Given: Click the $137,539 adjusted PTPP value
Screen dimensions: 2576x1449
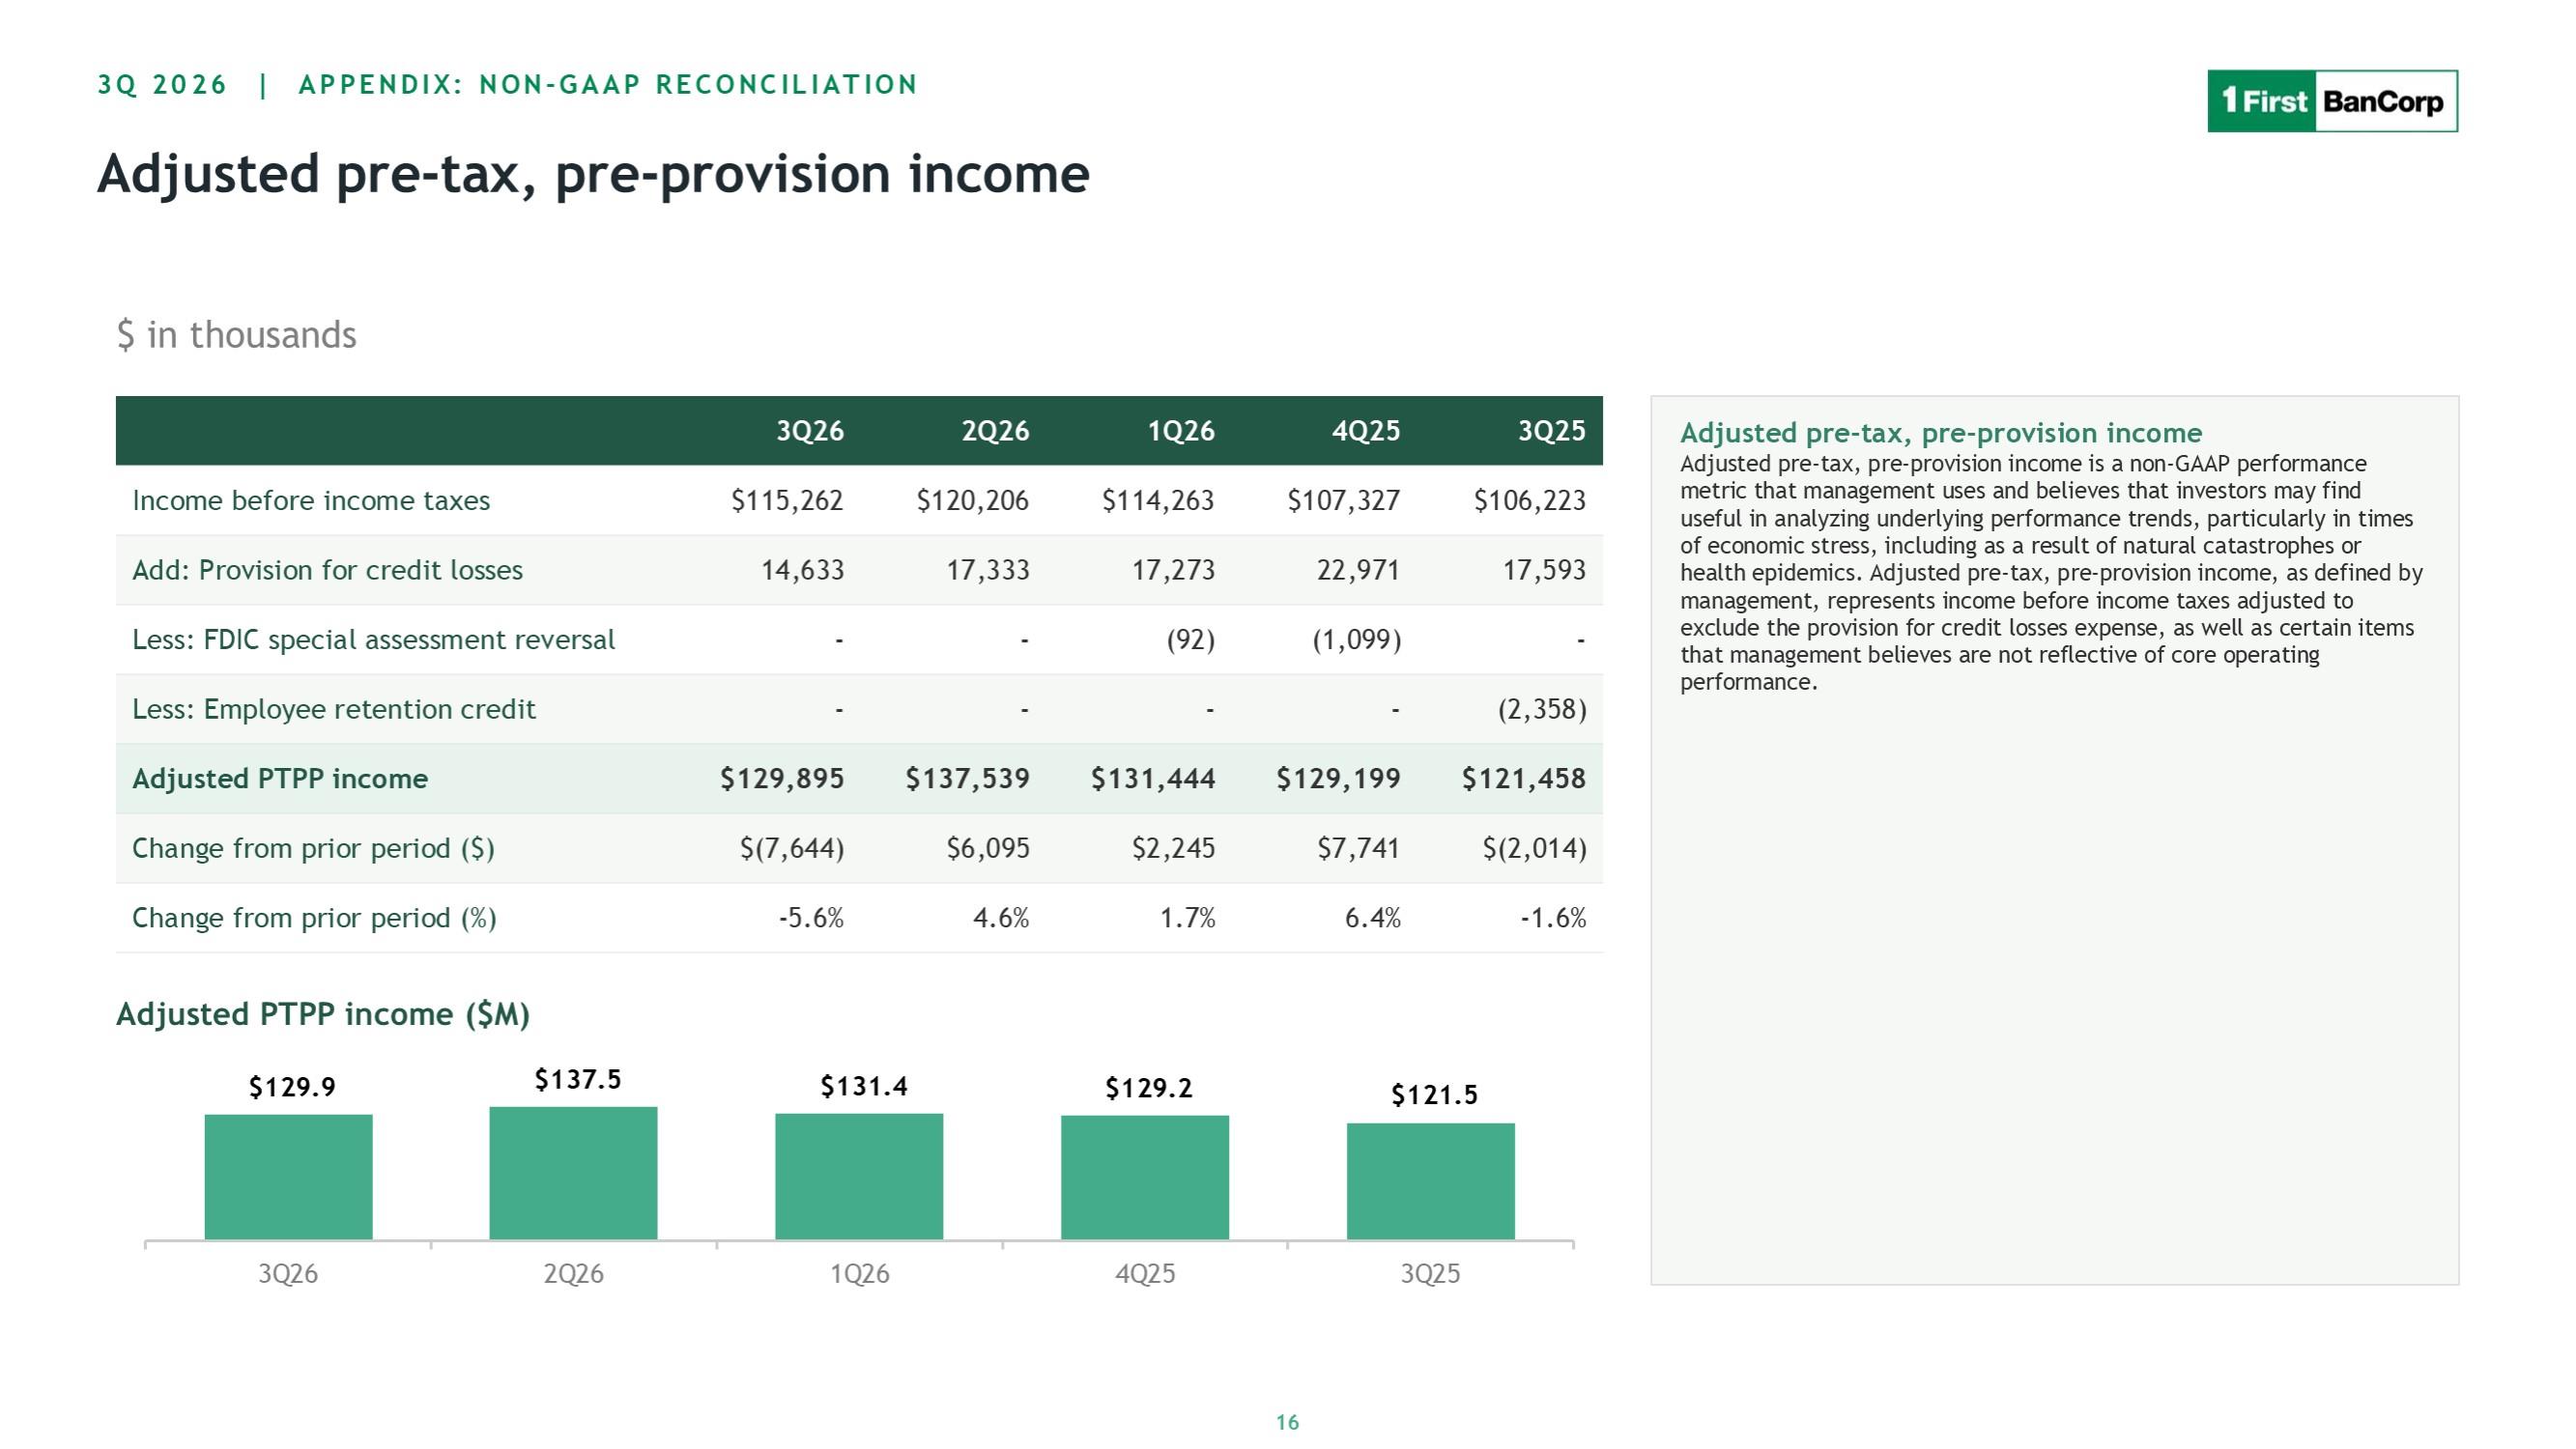Looking at the screenshot, I should (x=967, y=779).
